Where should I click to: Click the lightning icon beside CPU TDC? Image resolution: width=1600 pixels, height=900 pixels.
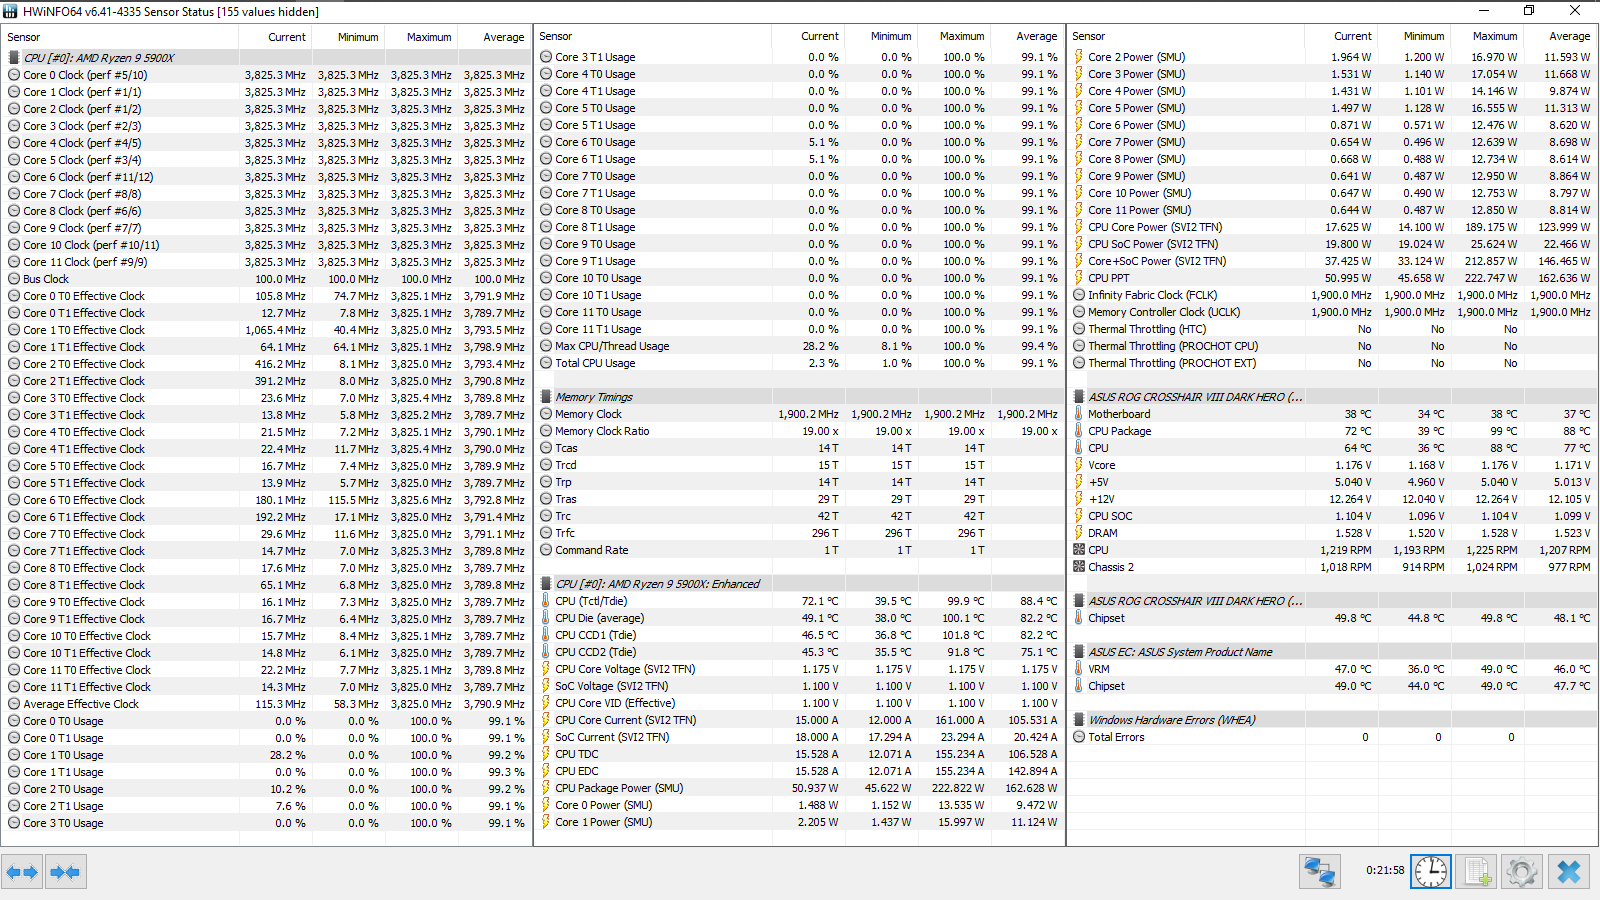point(546,754)
